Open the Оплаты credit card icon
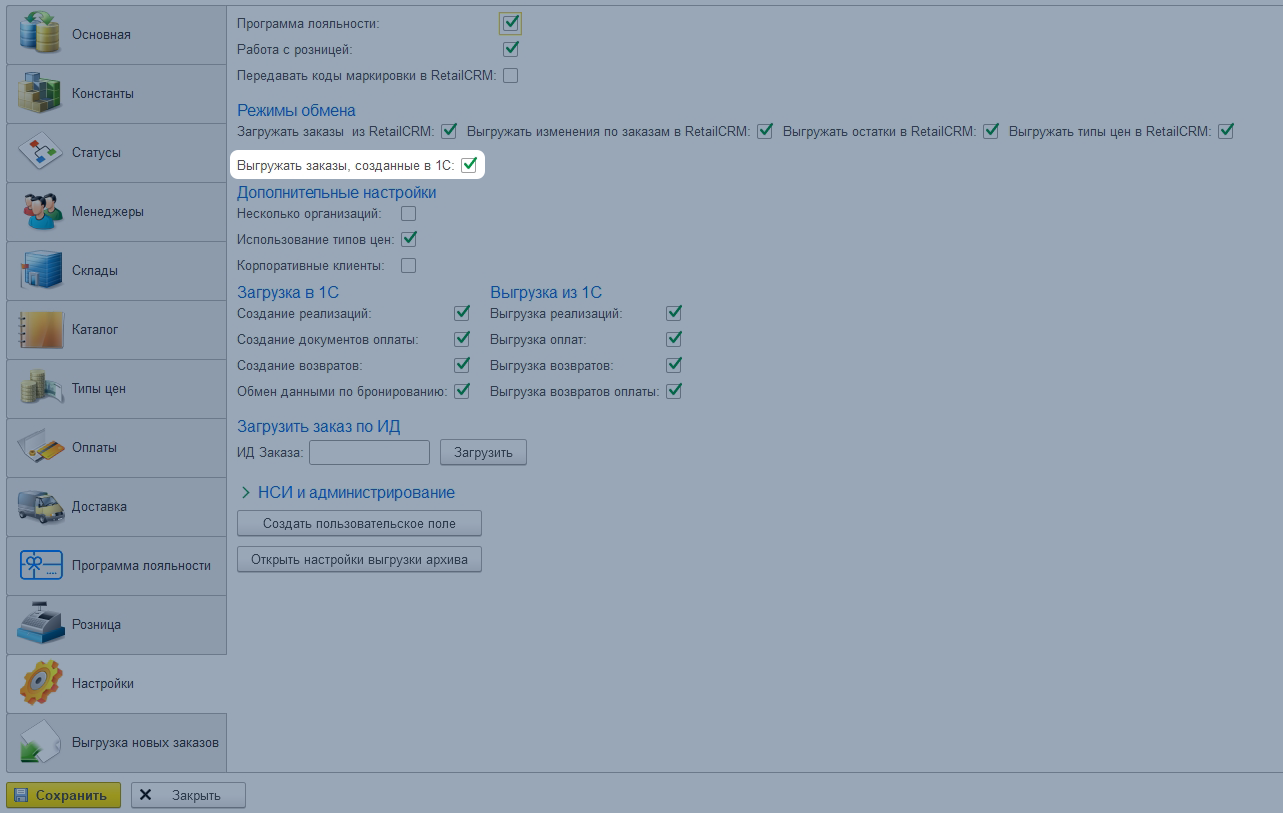The height and width of the screenshot is (813, 1283). point(41,448)
